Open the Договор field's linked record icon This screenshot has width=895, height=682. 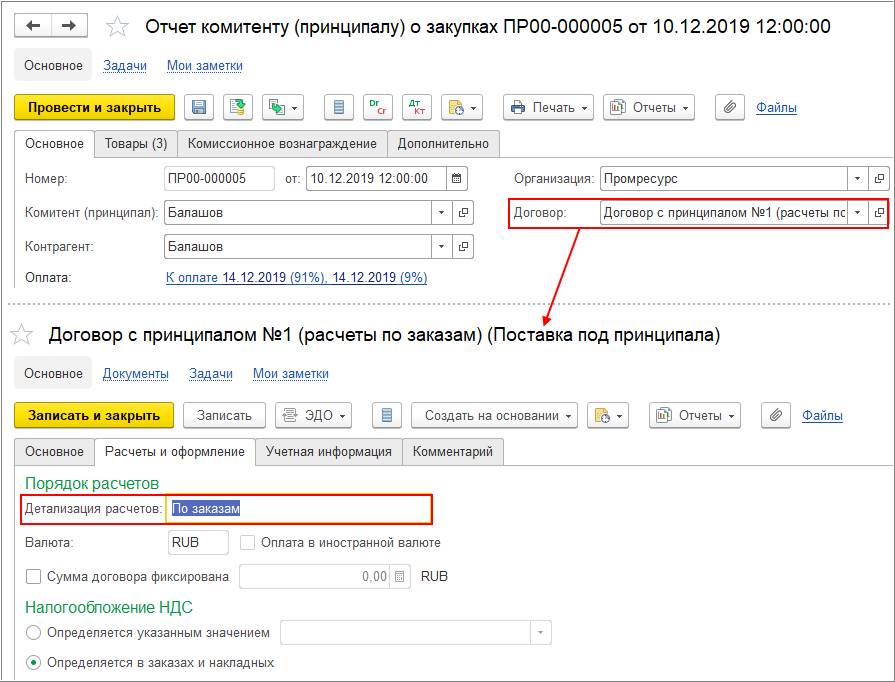(x=879, y=213)
